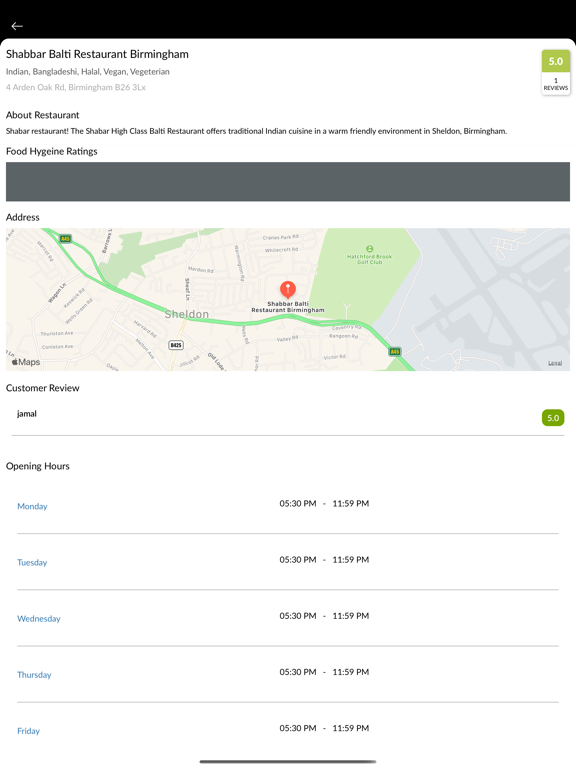Click the red map pin marker
Viewport: 576px width, 768px height.
click(x=288, y=289)
